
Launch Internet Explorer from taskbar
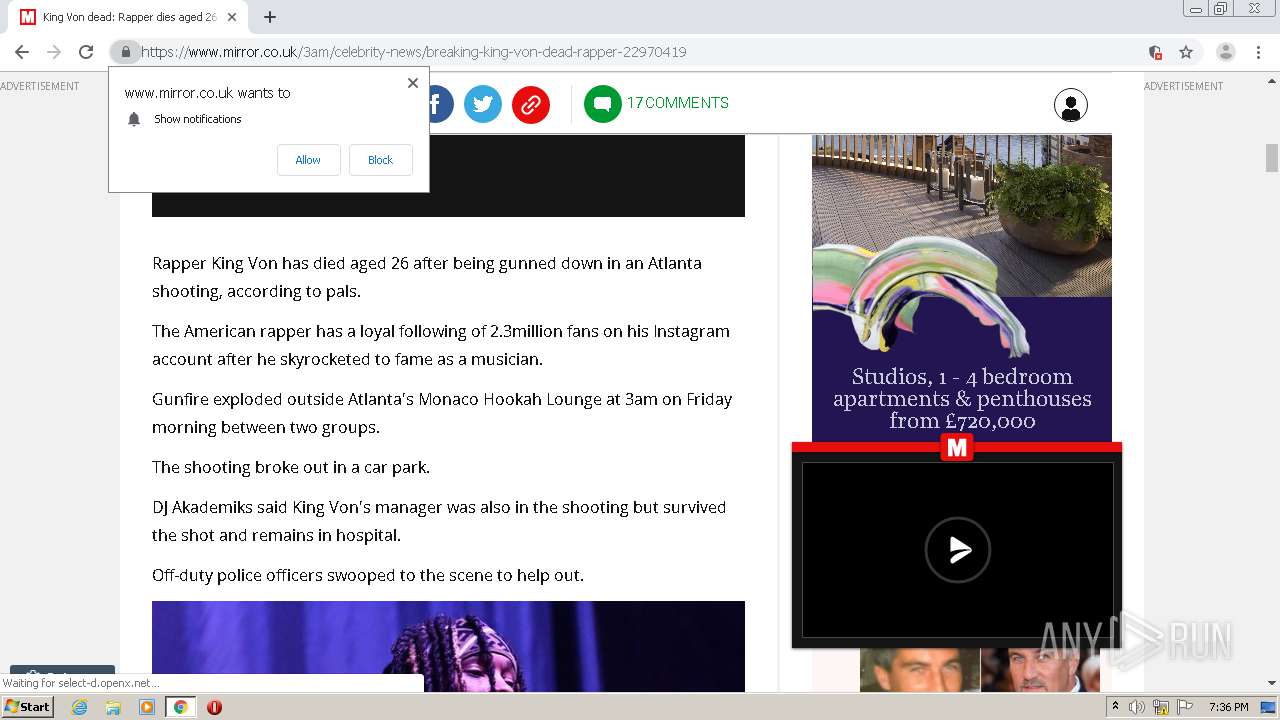tap(79, 707)
